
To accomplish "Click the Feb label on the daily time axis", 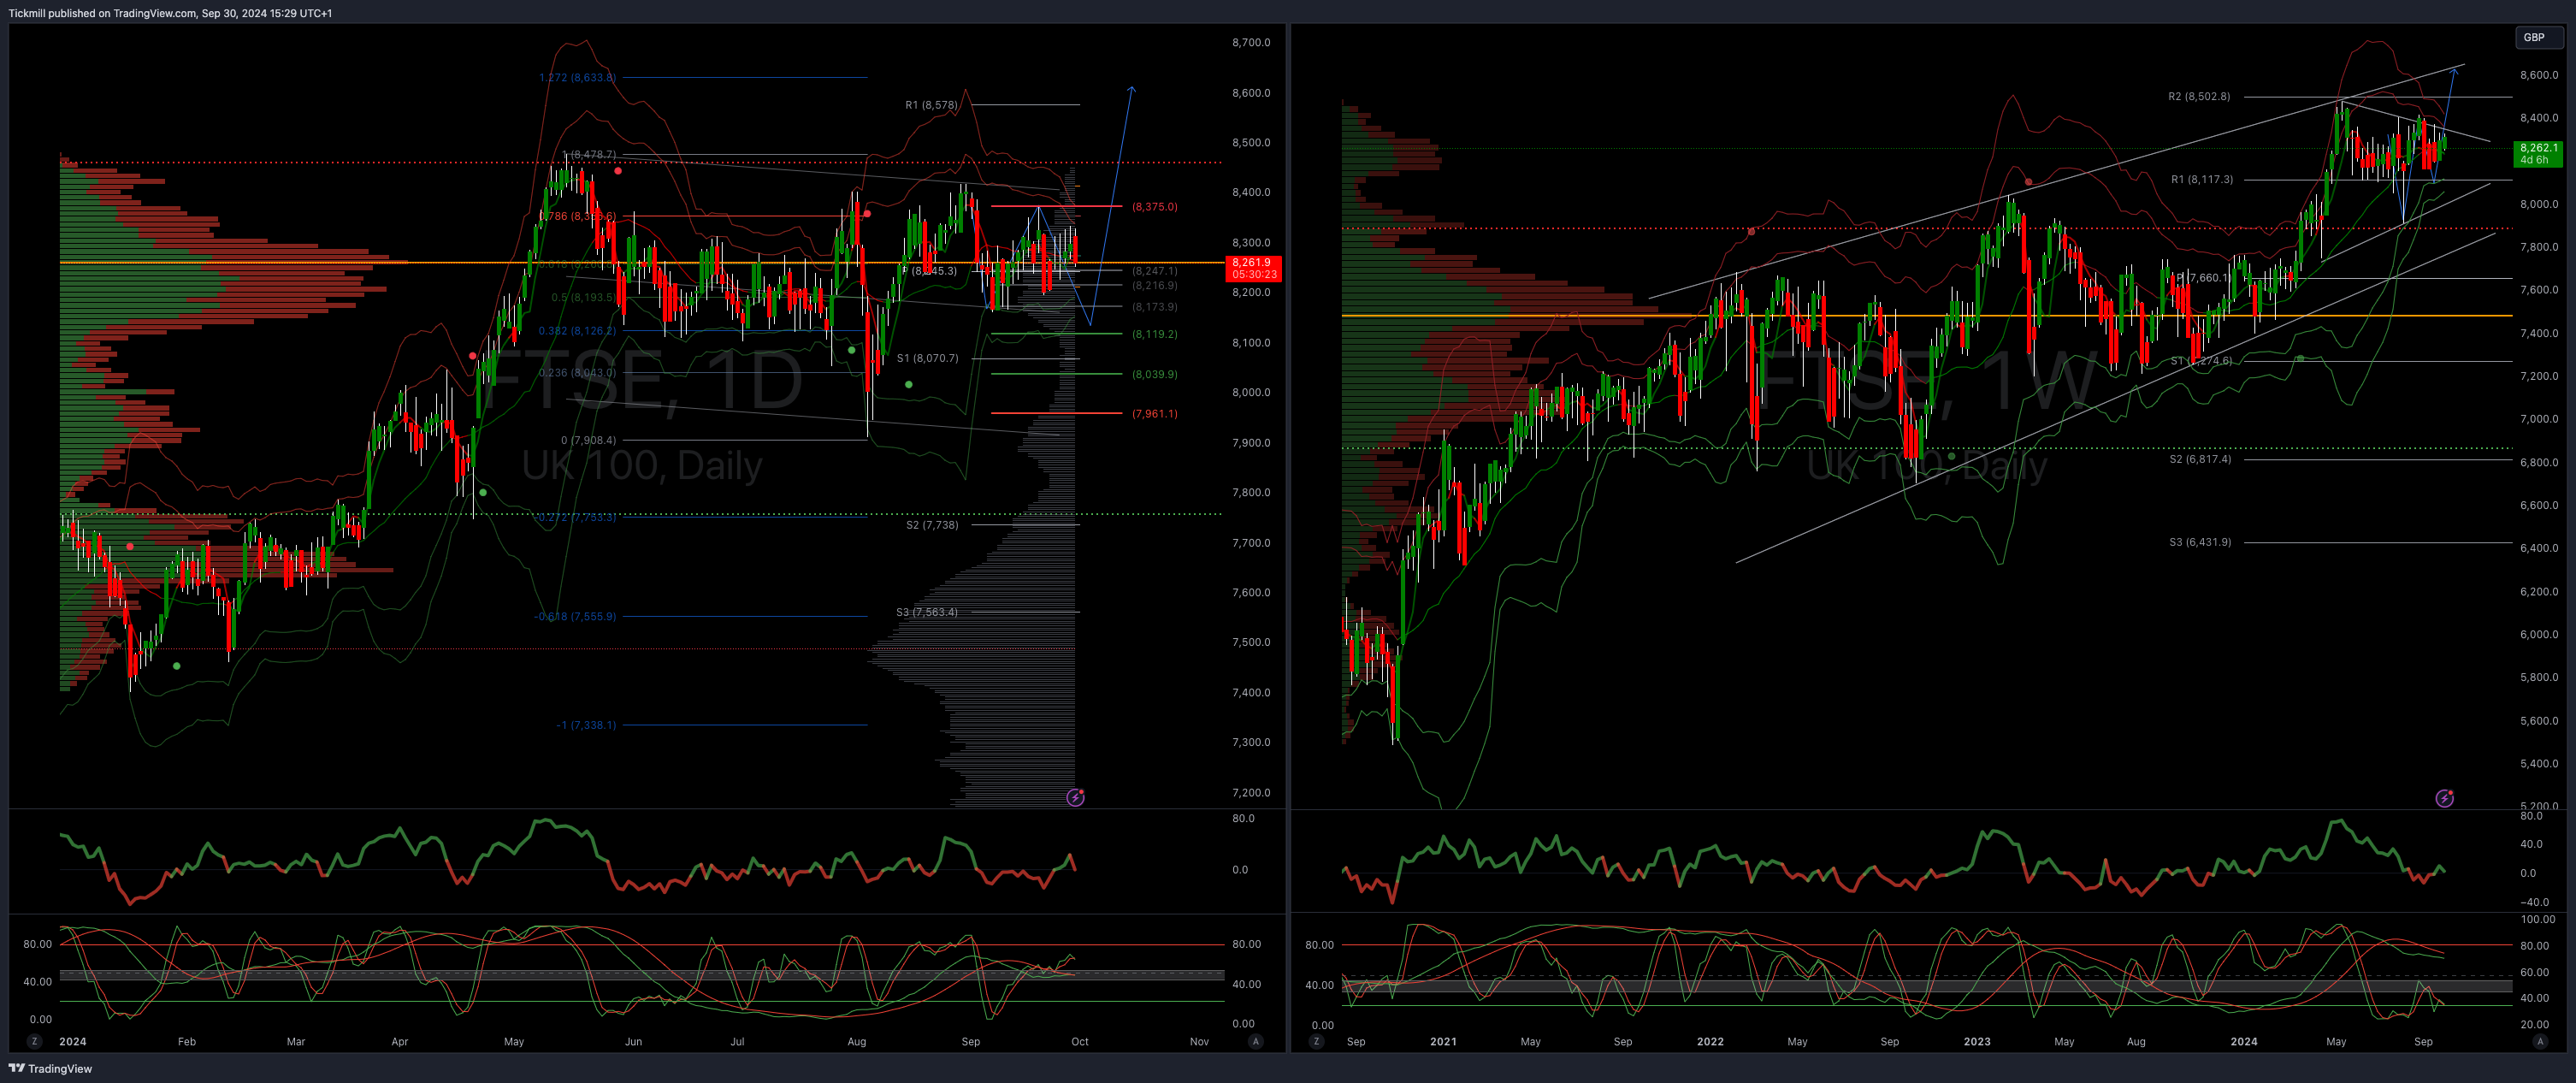I will tap(187, 1041).
